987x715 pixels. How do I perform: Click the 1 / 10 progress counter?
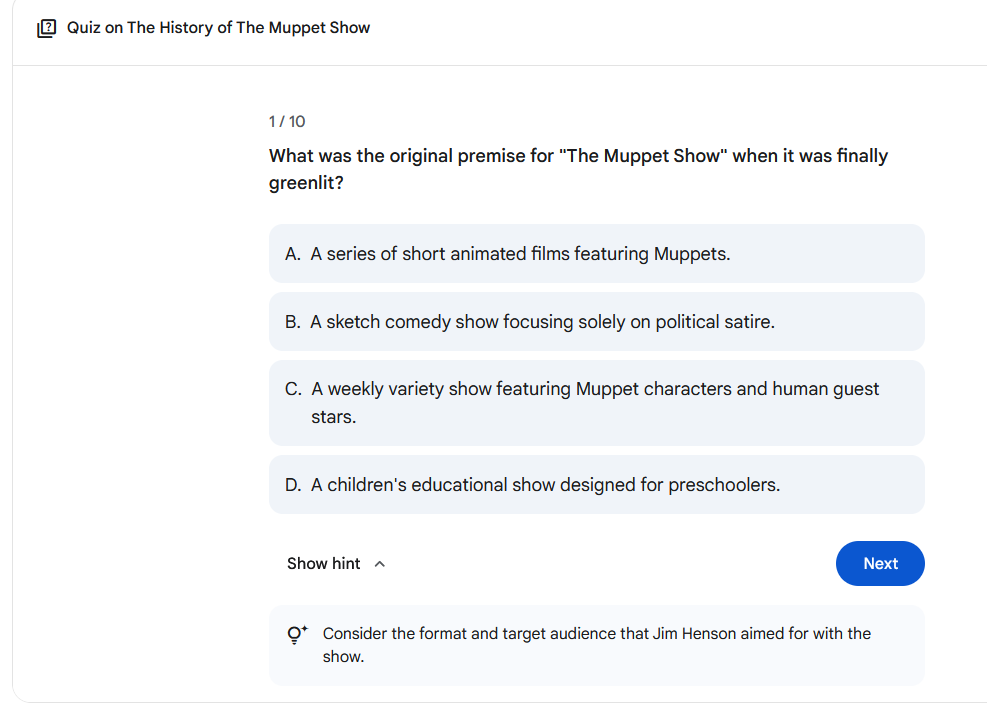(x=287, y=121)
